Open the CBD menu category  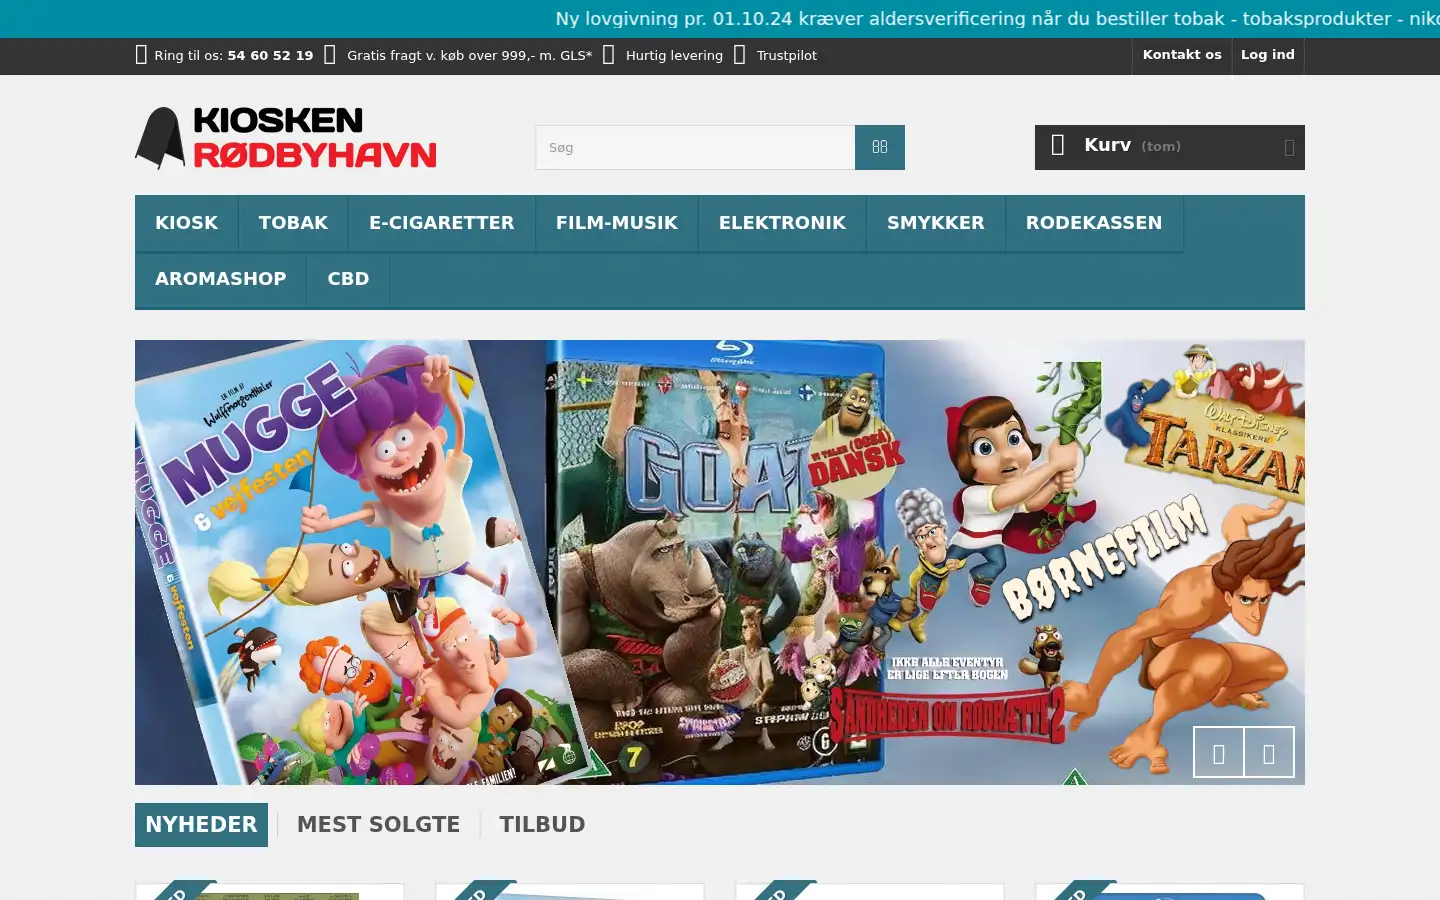click(x=349, y=279)
